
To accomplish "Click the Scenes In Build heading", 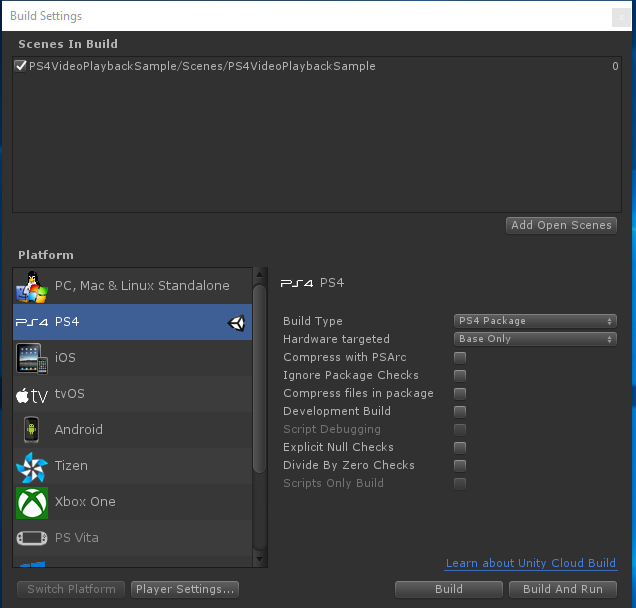I will click(x=68, y=44).
